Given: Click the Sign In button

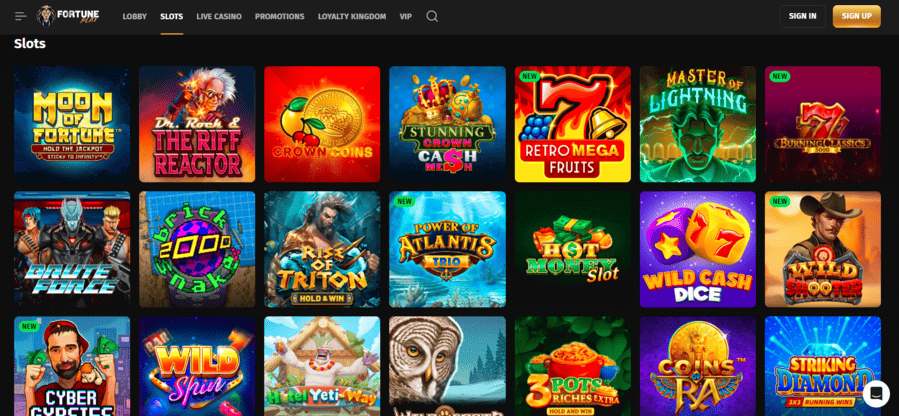Looking at the screenshot, I should pyautogui.click(x=802, y=16).
